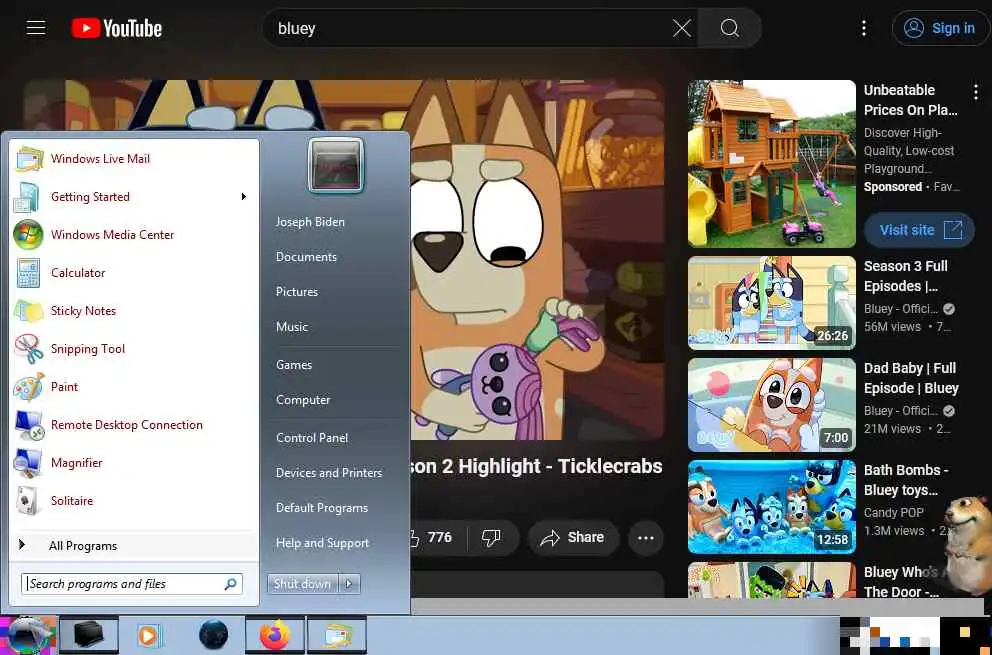Click the user account picture
This screenshot has width=992, height=655.
point(336,165)
